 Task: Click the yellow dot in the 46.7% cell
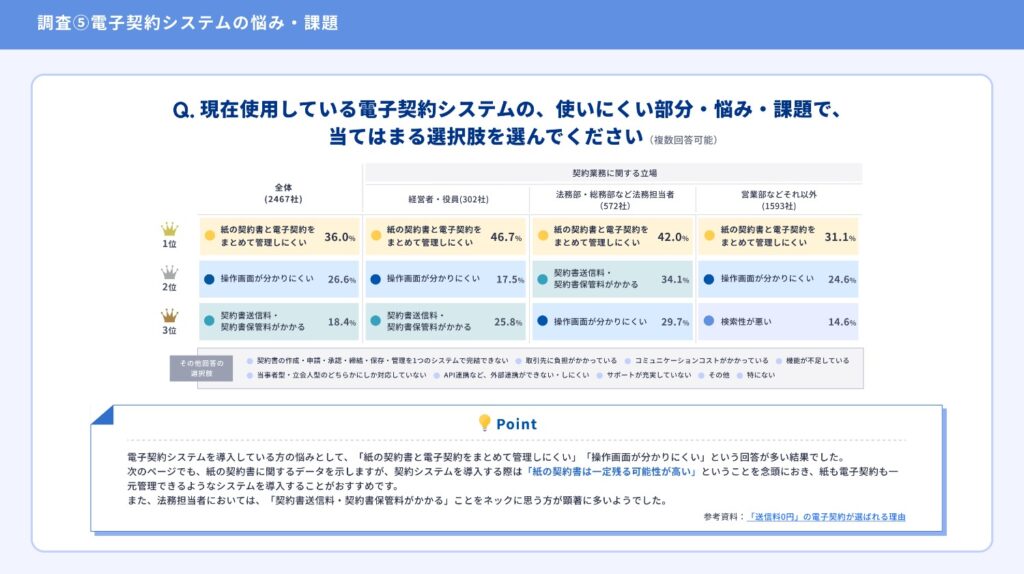click(x=376, y=236)
